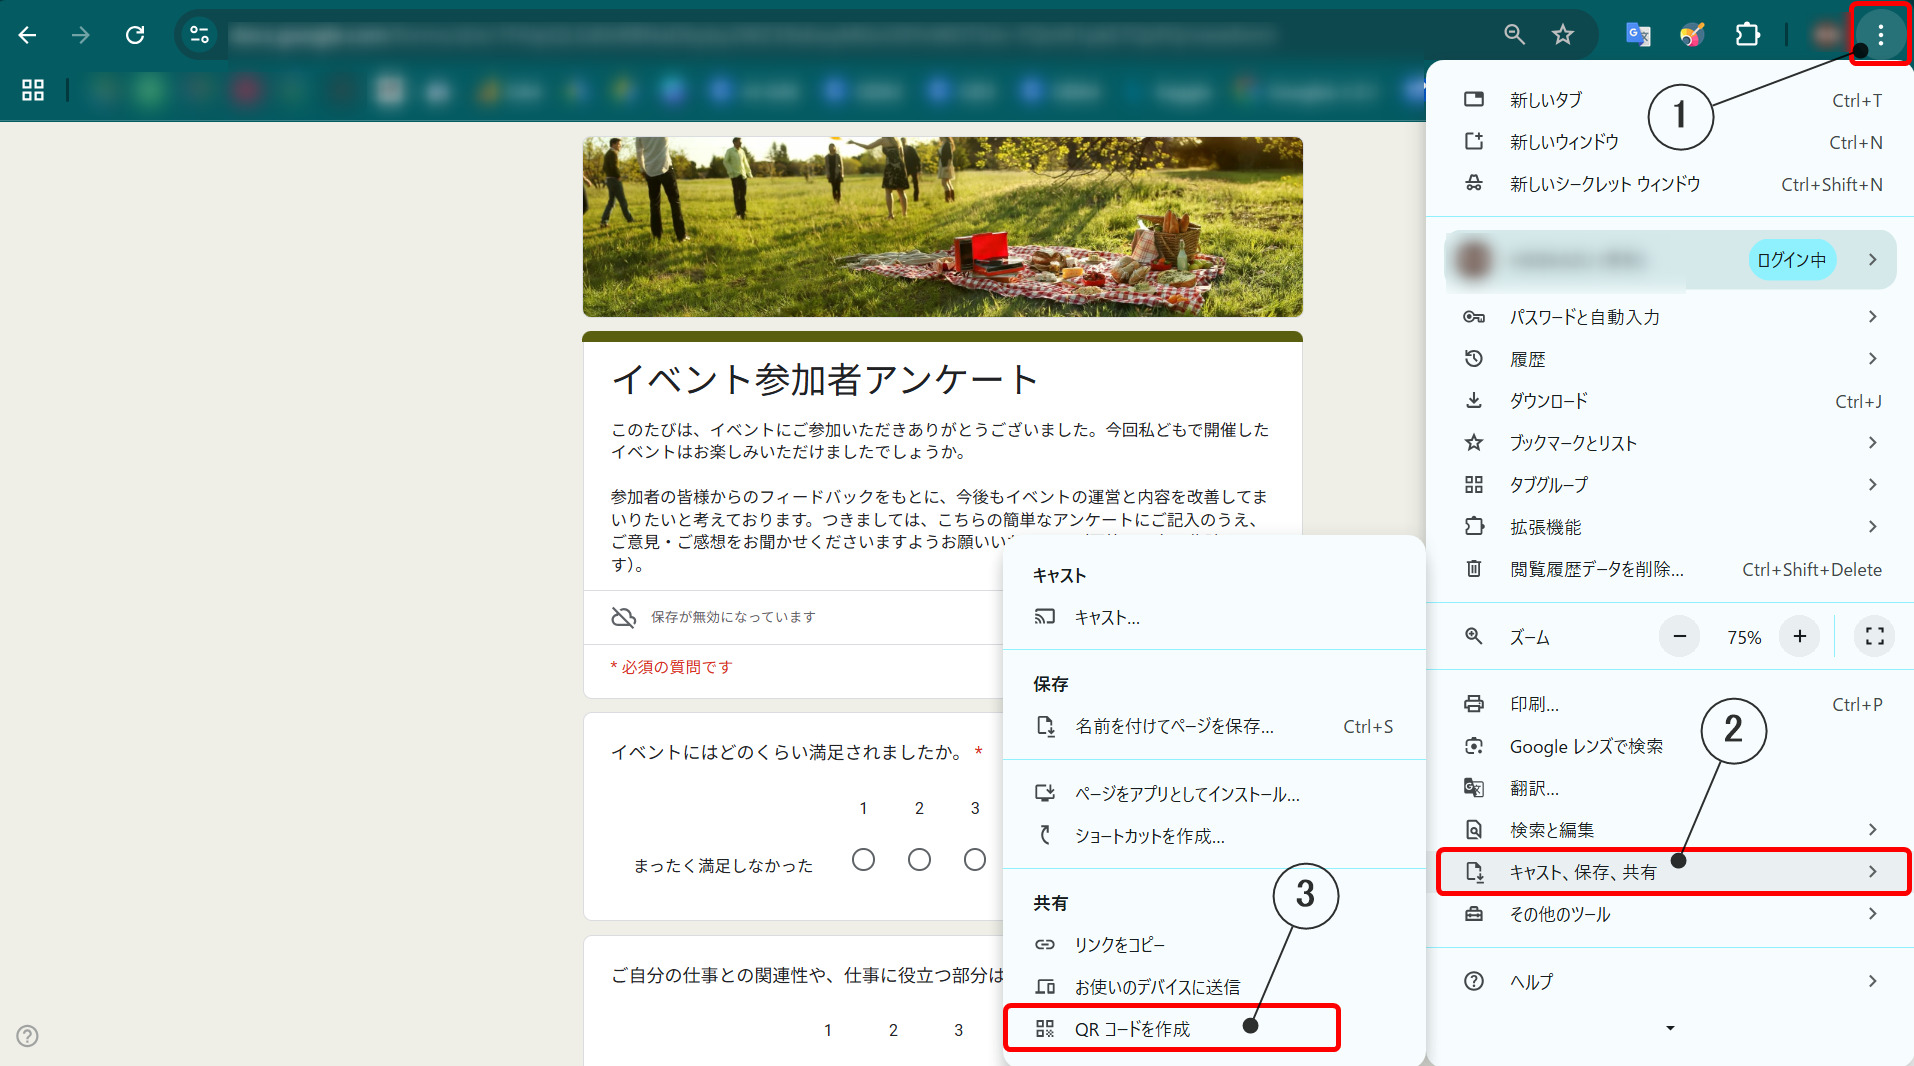The height and width of the screenshot is (1066, 1914).
Task: Click the minus button to reduce zoom
Action: [x=1678, y=636]
